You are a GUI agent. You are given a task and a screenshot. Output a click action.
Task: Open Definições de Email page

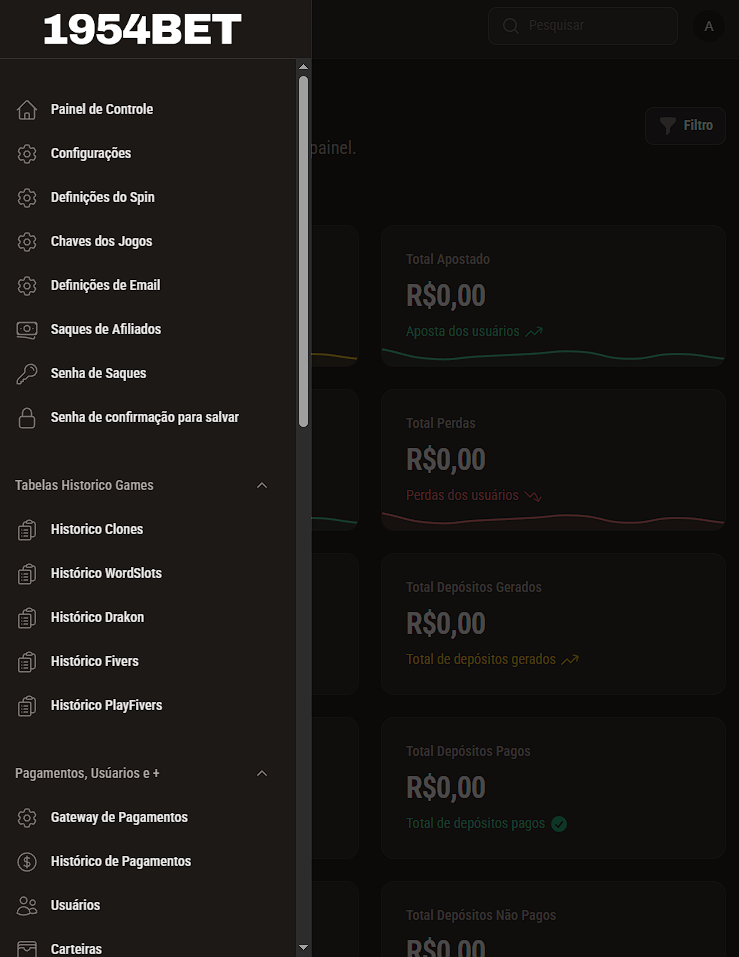(x=105, y=285)
